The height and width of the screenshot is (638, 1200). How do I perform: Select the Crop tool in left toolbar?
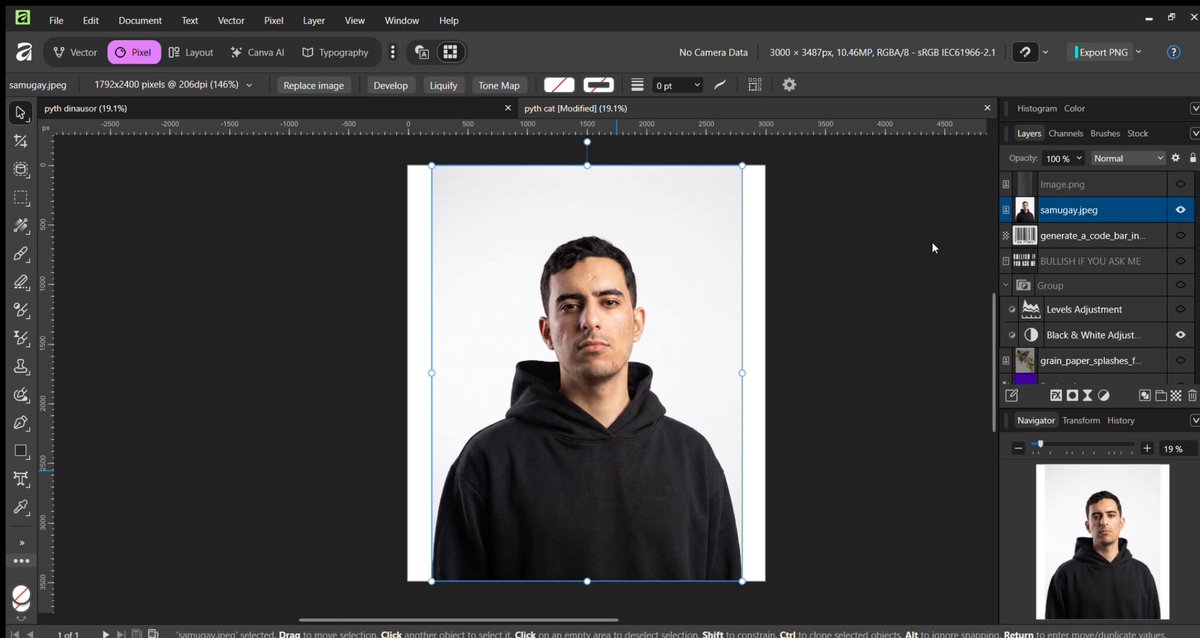click(x=20, y=142)
